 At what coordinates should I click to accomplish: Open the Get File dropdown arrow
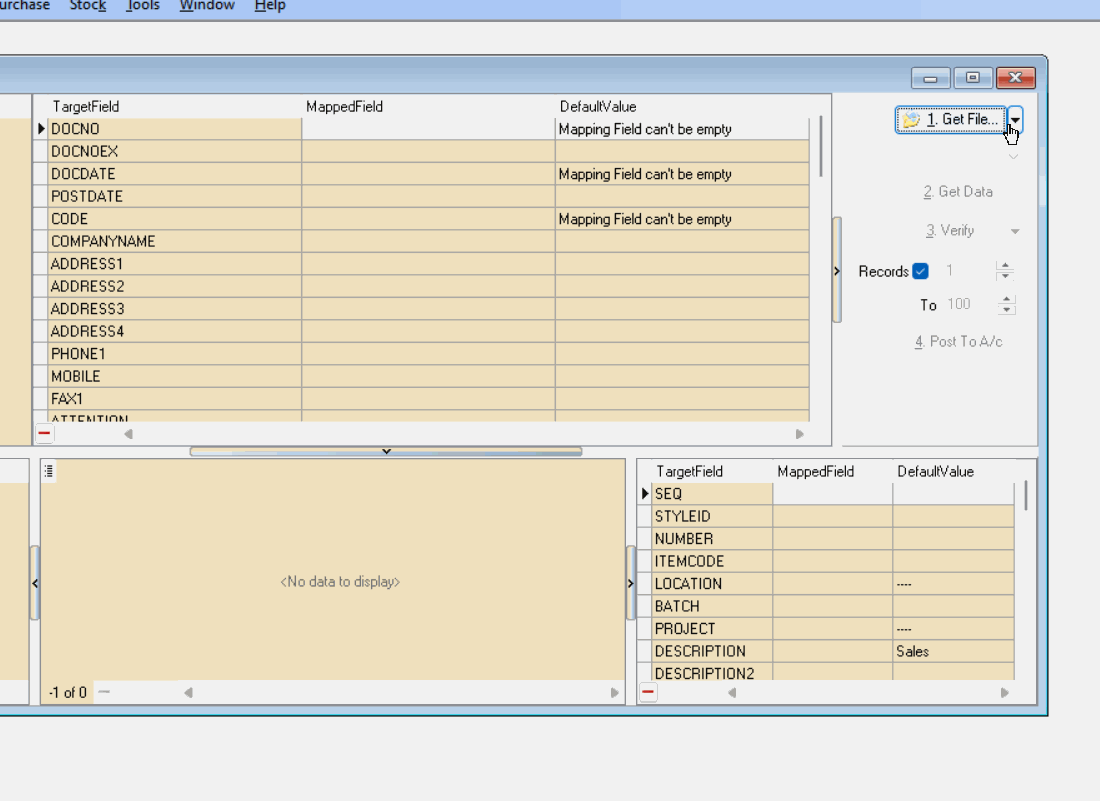pyautogui.click(x=1015, y=120)
